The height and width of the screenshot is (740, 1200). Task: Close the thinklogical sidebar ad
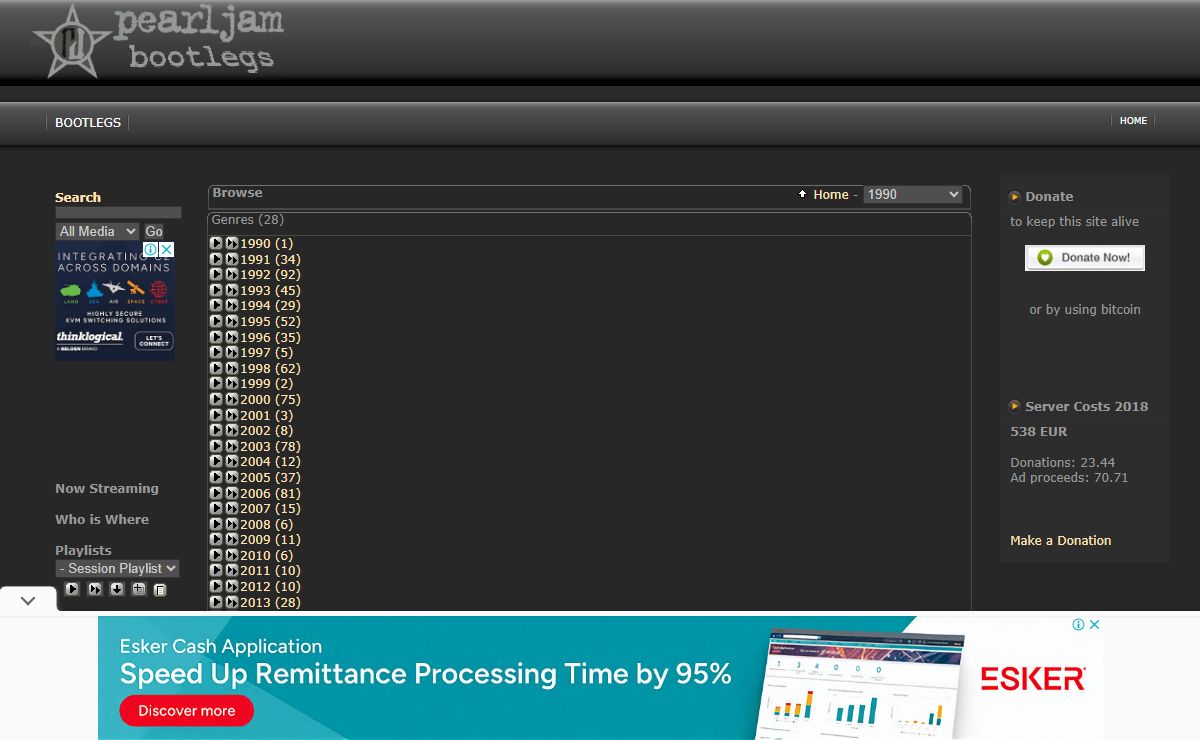167,249
